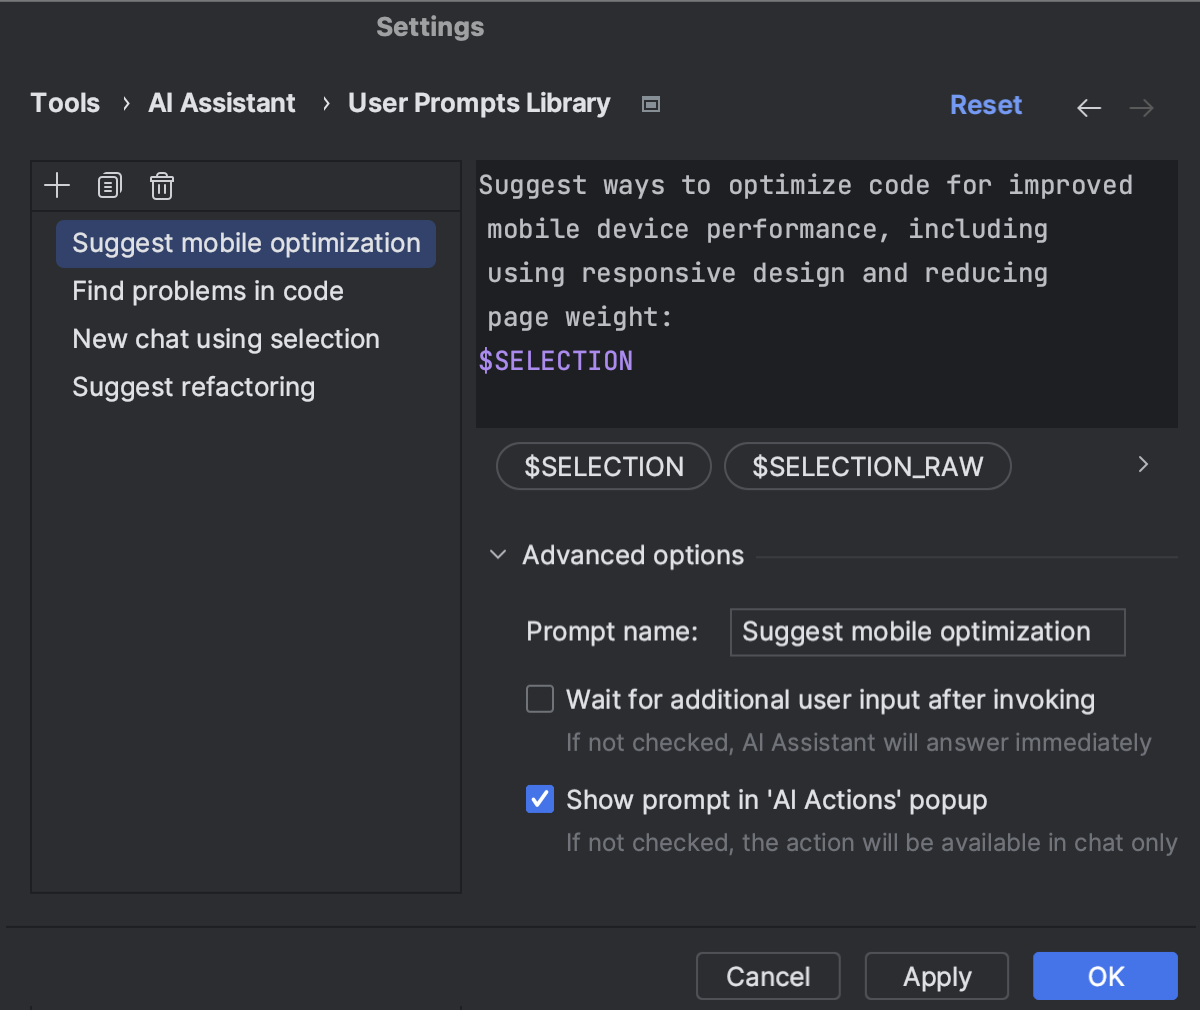Click the small icon beside User Prompts Library

(x=651, y=104)
